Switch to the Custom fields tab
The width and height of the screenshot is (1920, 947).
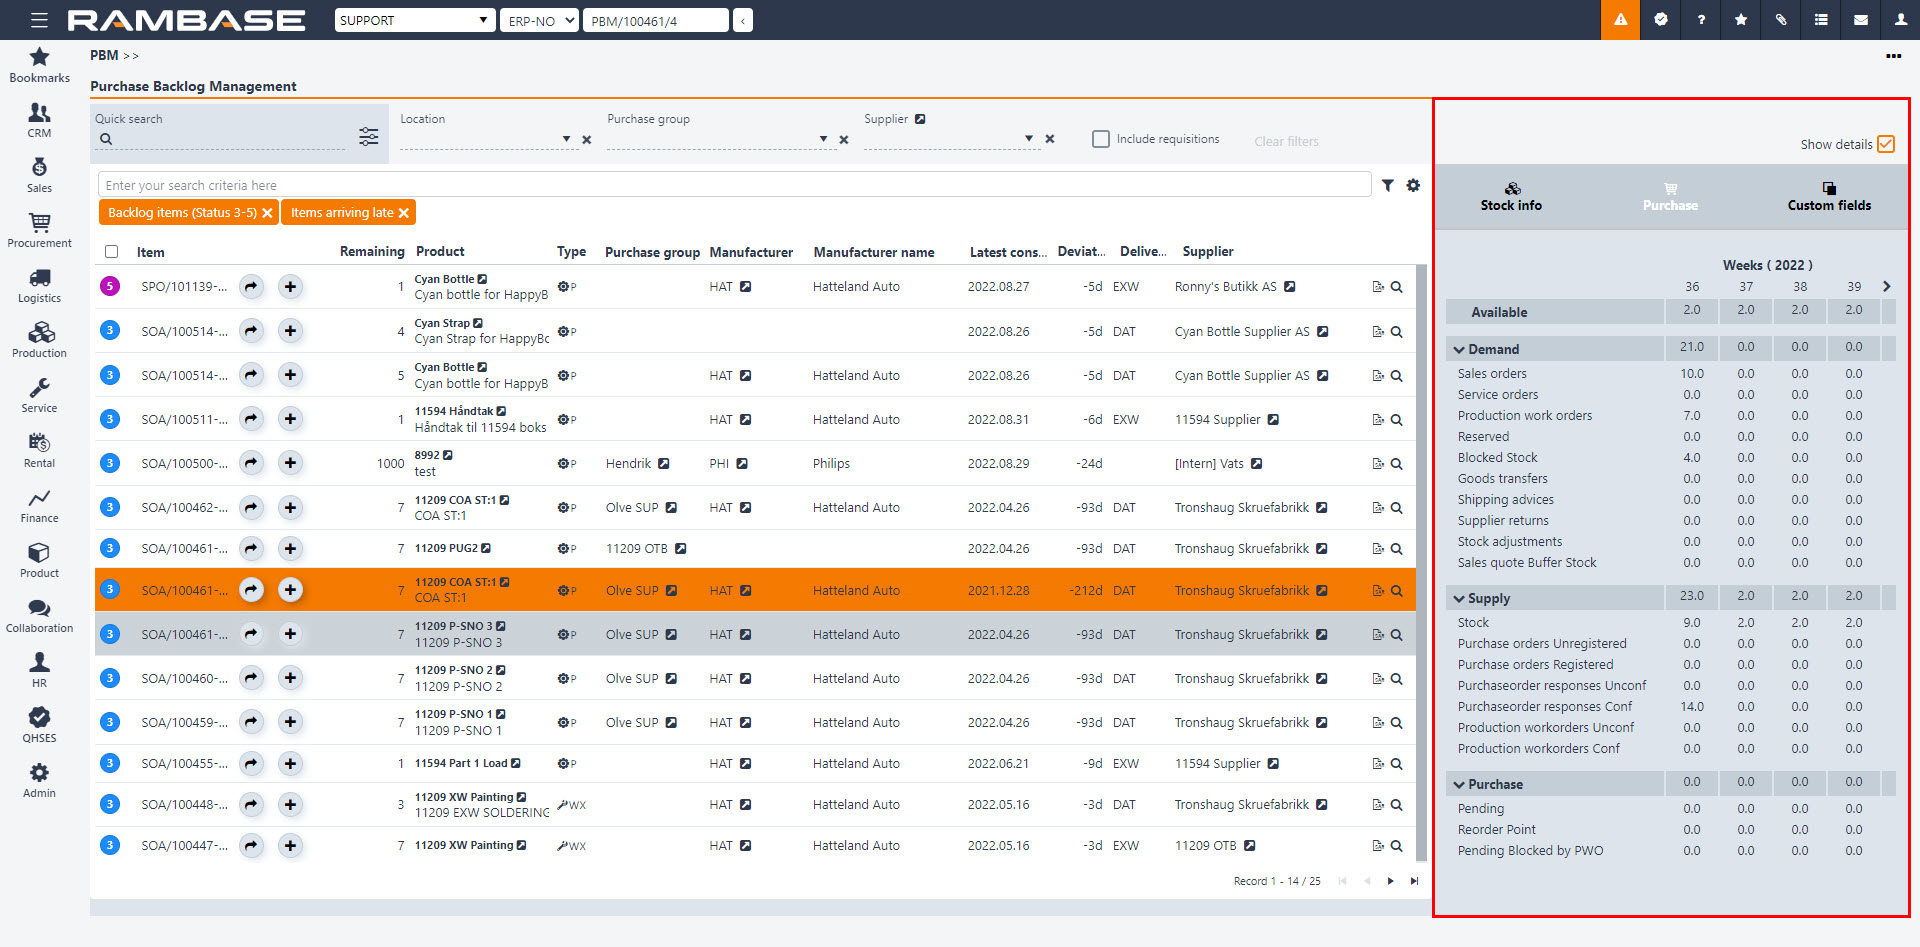click(x=1829, y=196)
